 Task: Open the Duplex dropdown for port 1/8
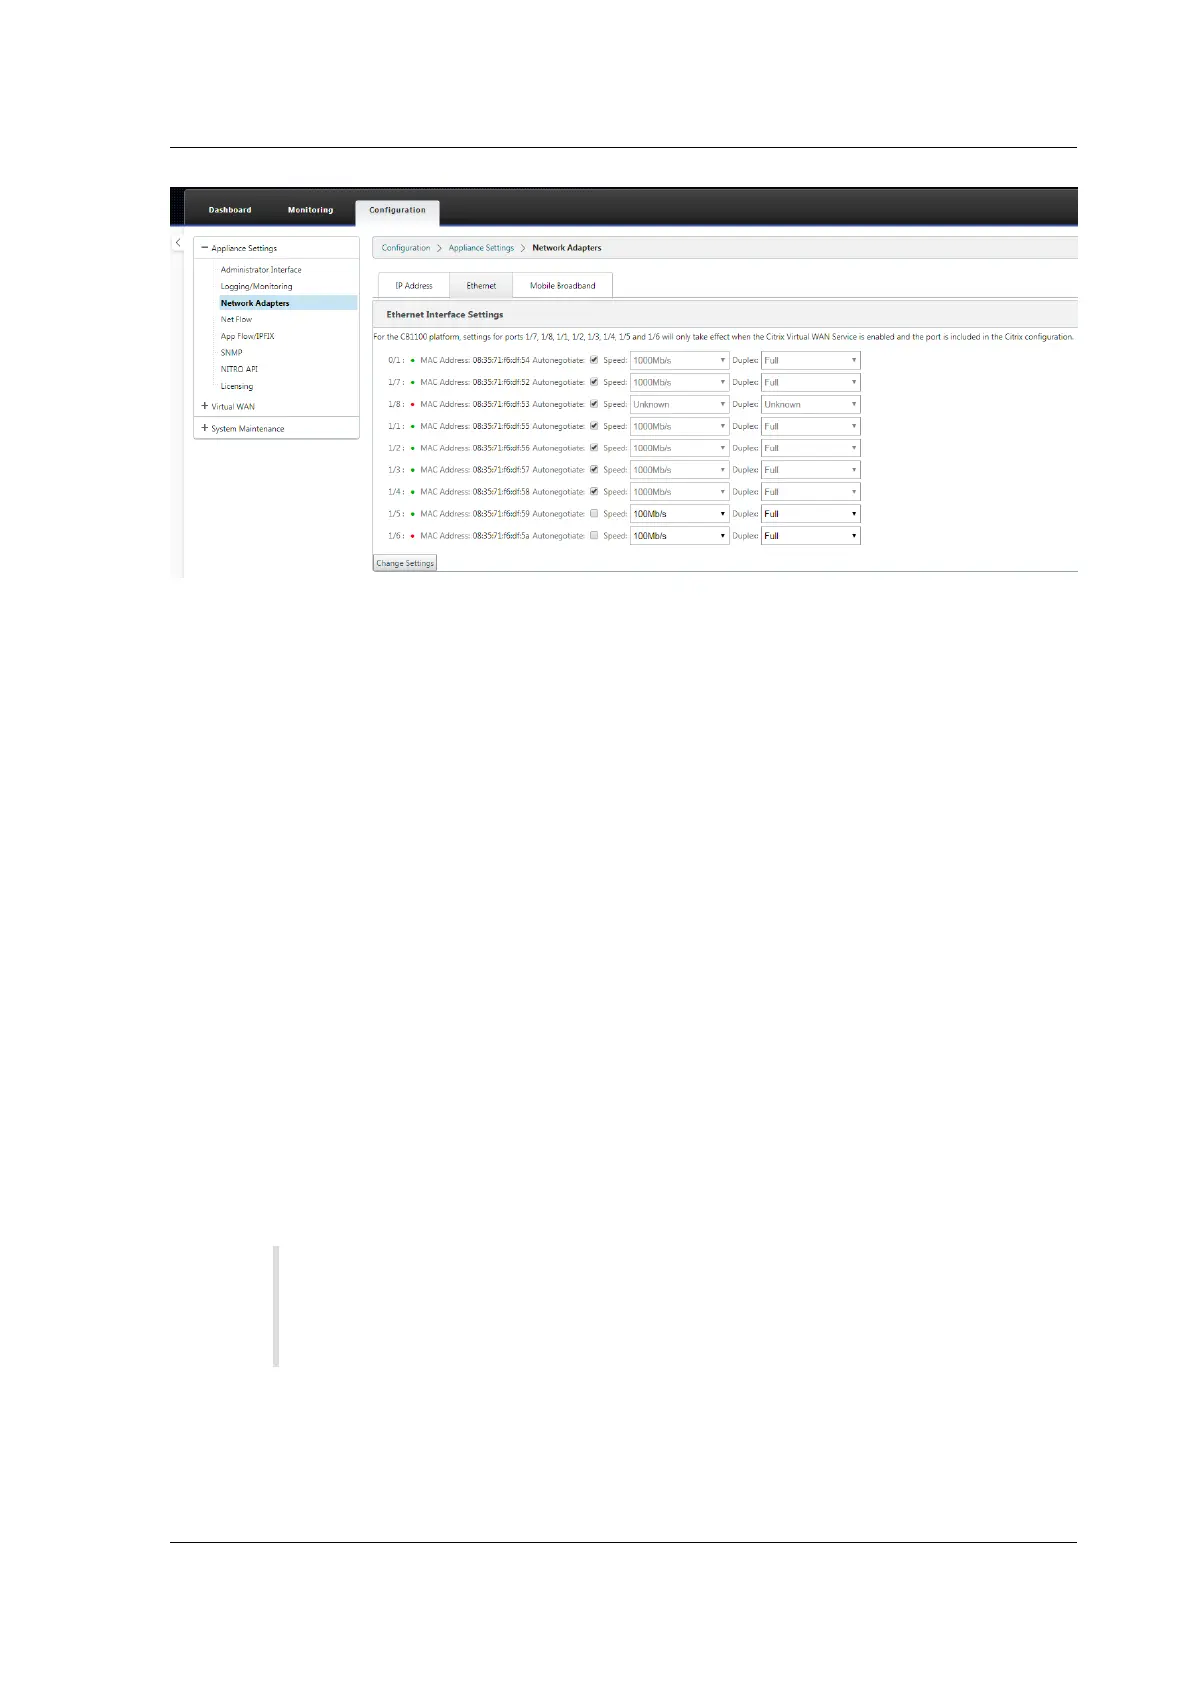coord(810,404)
